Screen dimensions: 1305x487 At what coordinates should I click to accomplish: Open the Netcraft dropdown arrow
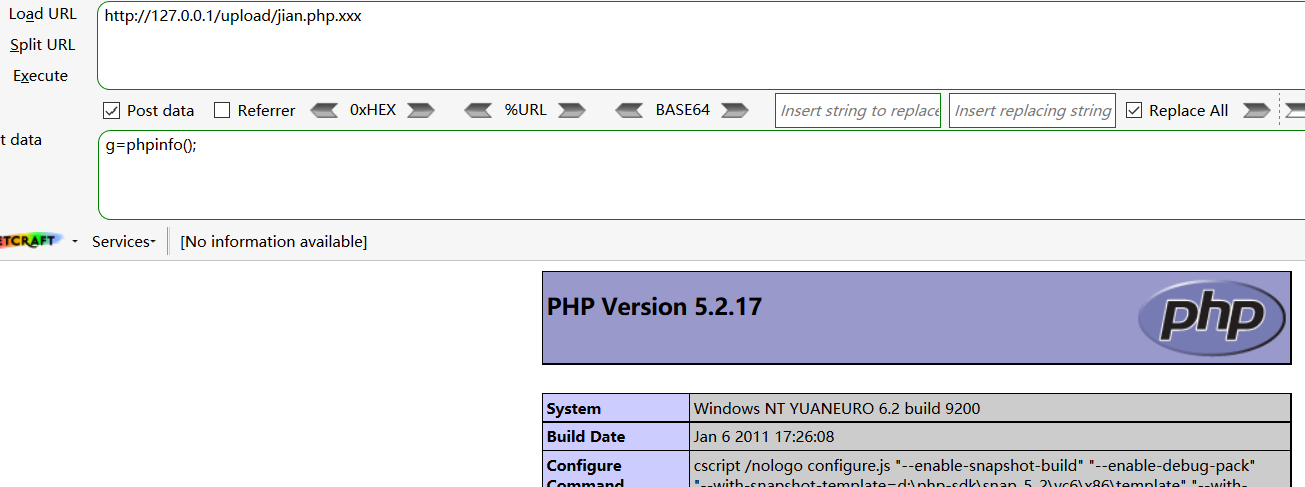[75, 242]
